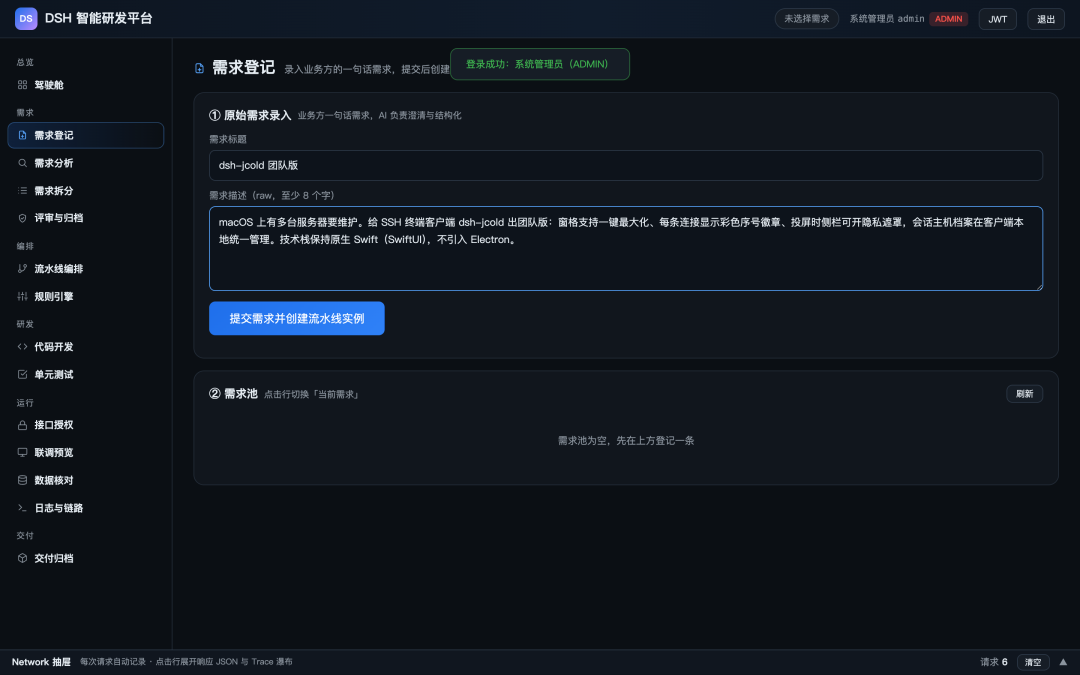This screenshot has height=675, width=1080.
Task: Click the 需求登记 document icon in sidebar
Action: point(22,135)
